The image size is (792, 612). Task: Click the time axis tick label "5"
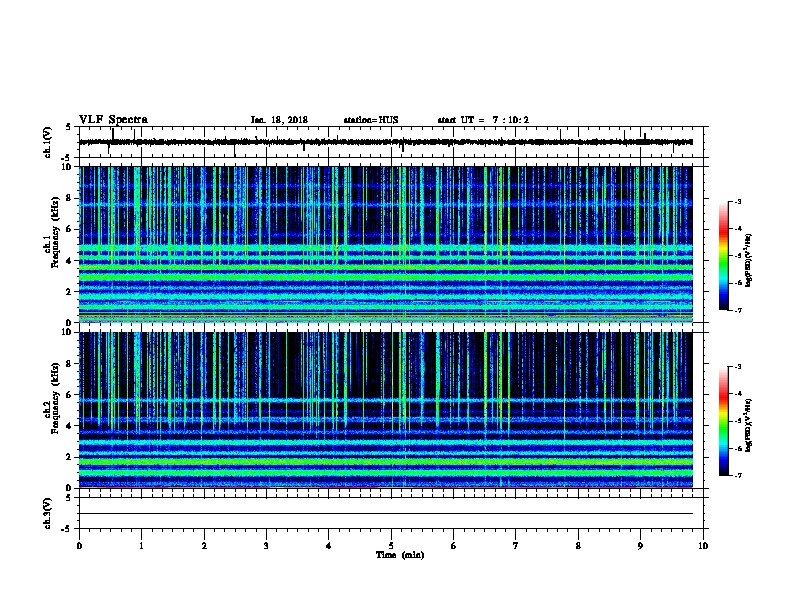[x=391, y=546]
